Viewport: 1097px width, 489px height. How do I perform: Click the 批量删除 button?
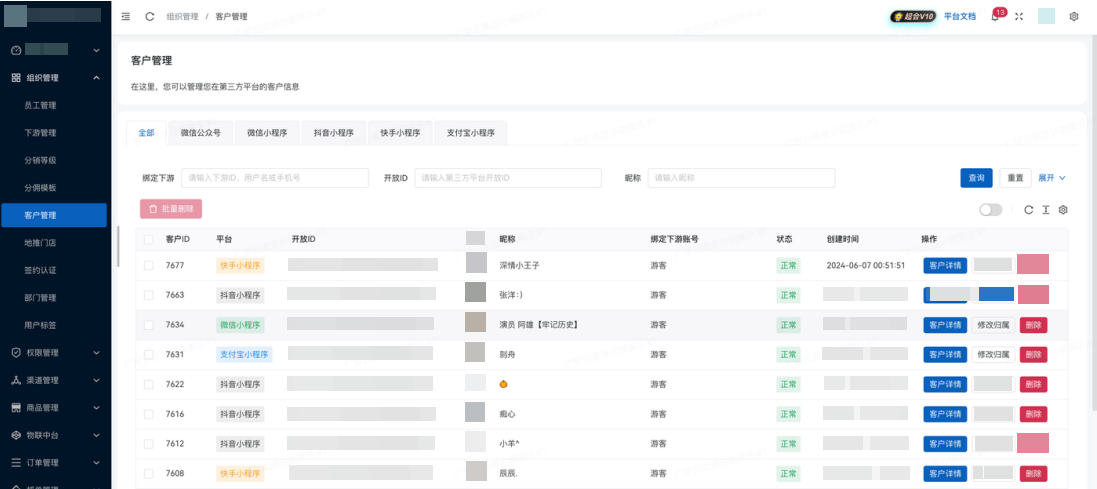point(171,209)
